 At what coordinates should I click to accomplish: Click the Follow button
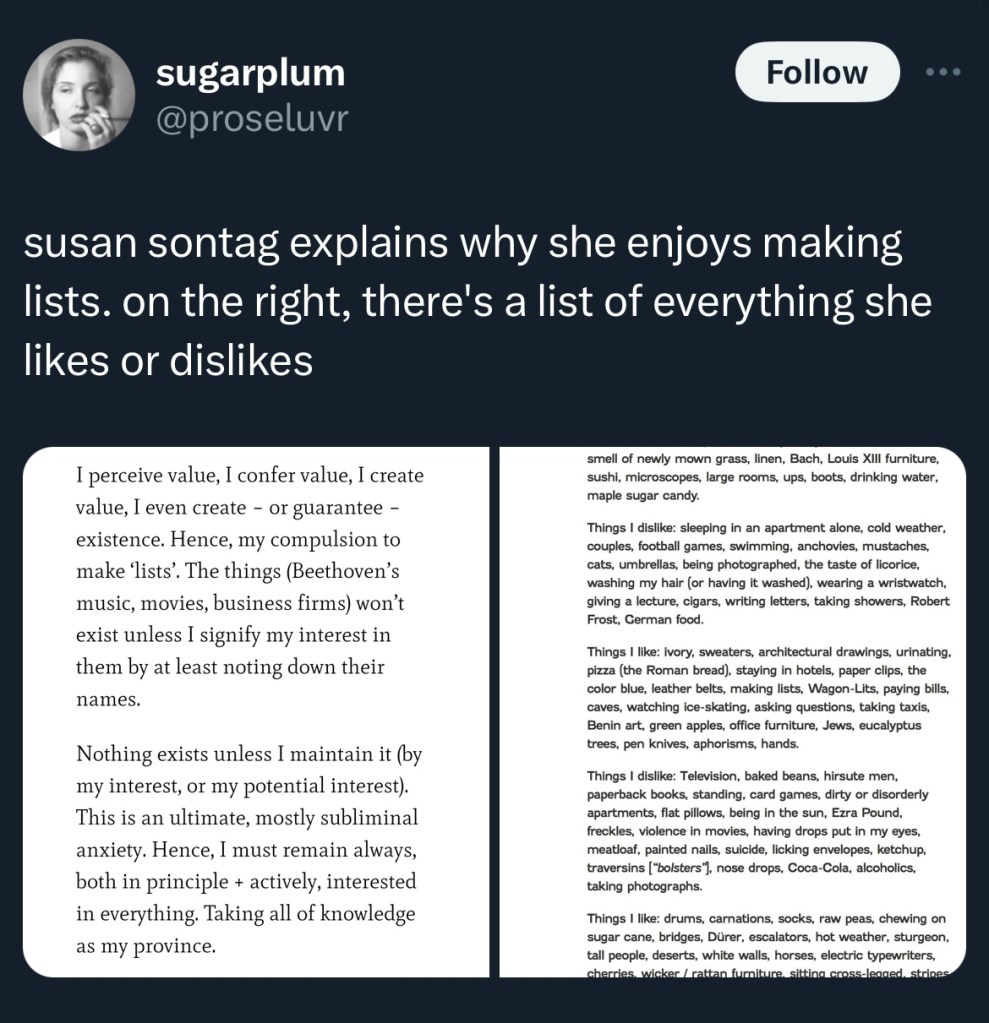click(x=817, y=72)
